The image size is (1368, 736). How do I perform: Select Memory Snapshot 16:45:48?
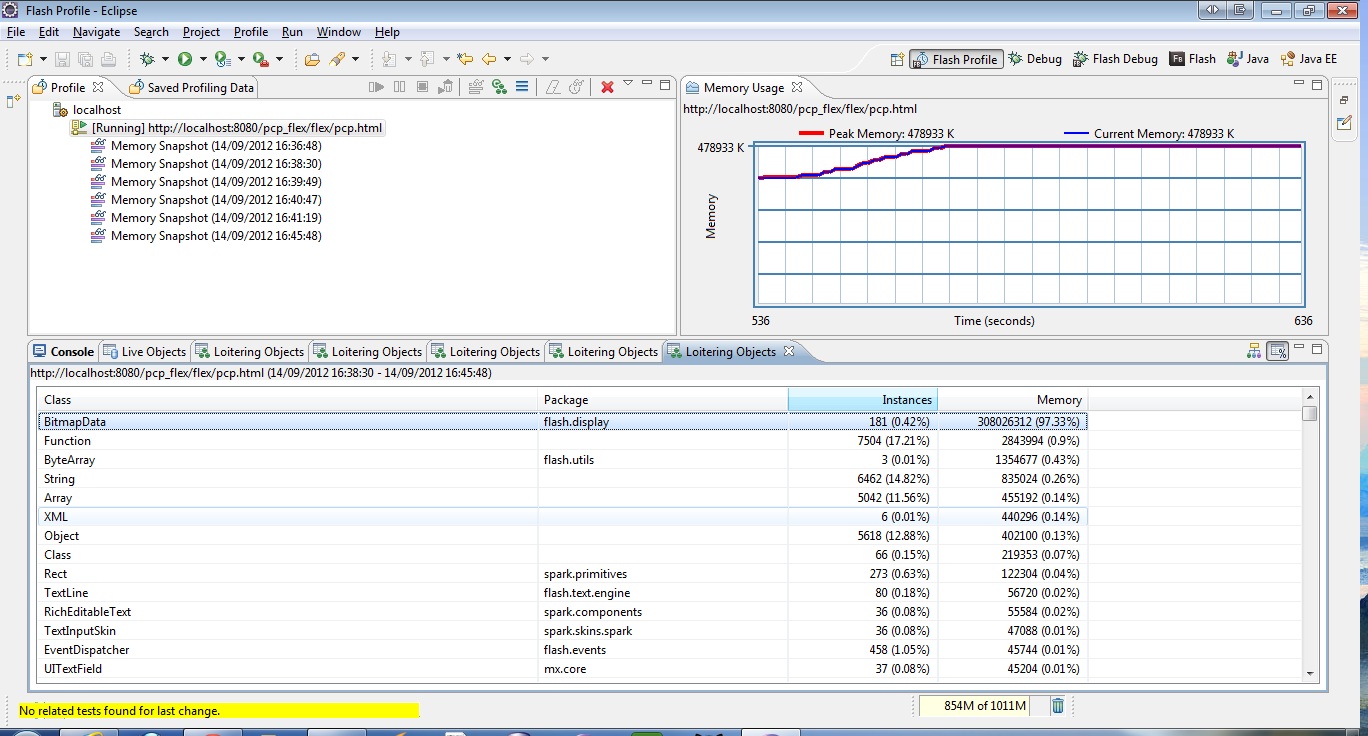206,236
